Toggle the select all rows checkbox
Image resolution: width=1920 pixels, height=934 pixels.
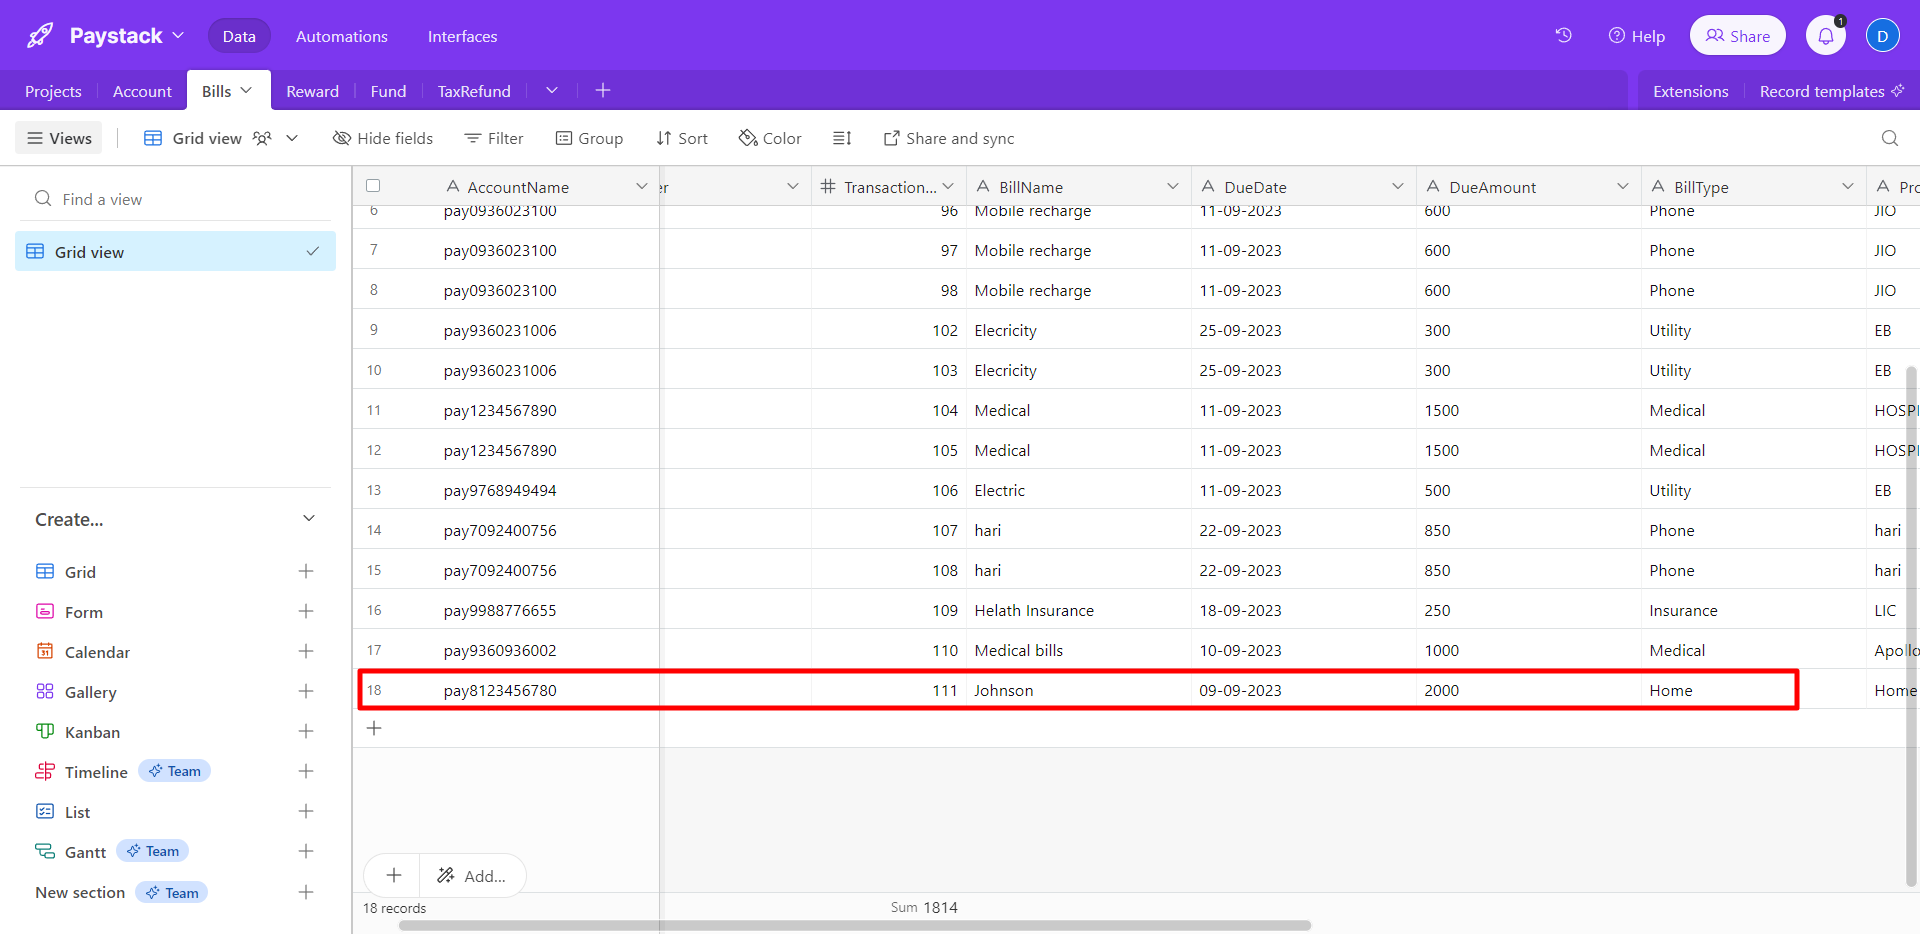[373, 186]
